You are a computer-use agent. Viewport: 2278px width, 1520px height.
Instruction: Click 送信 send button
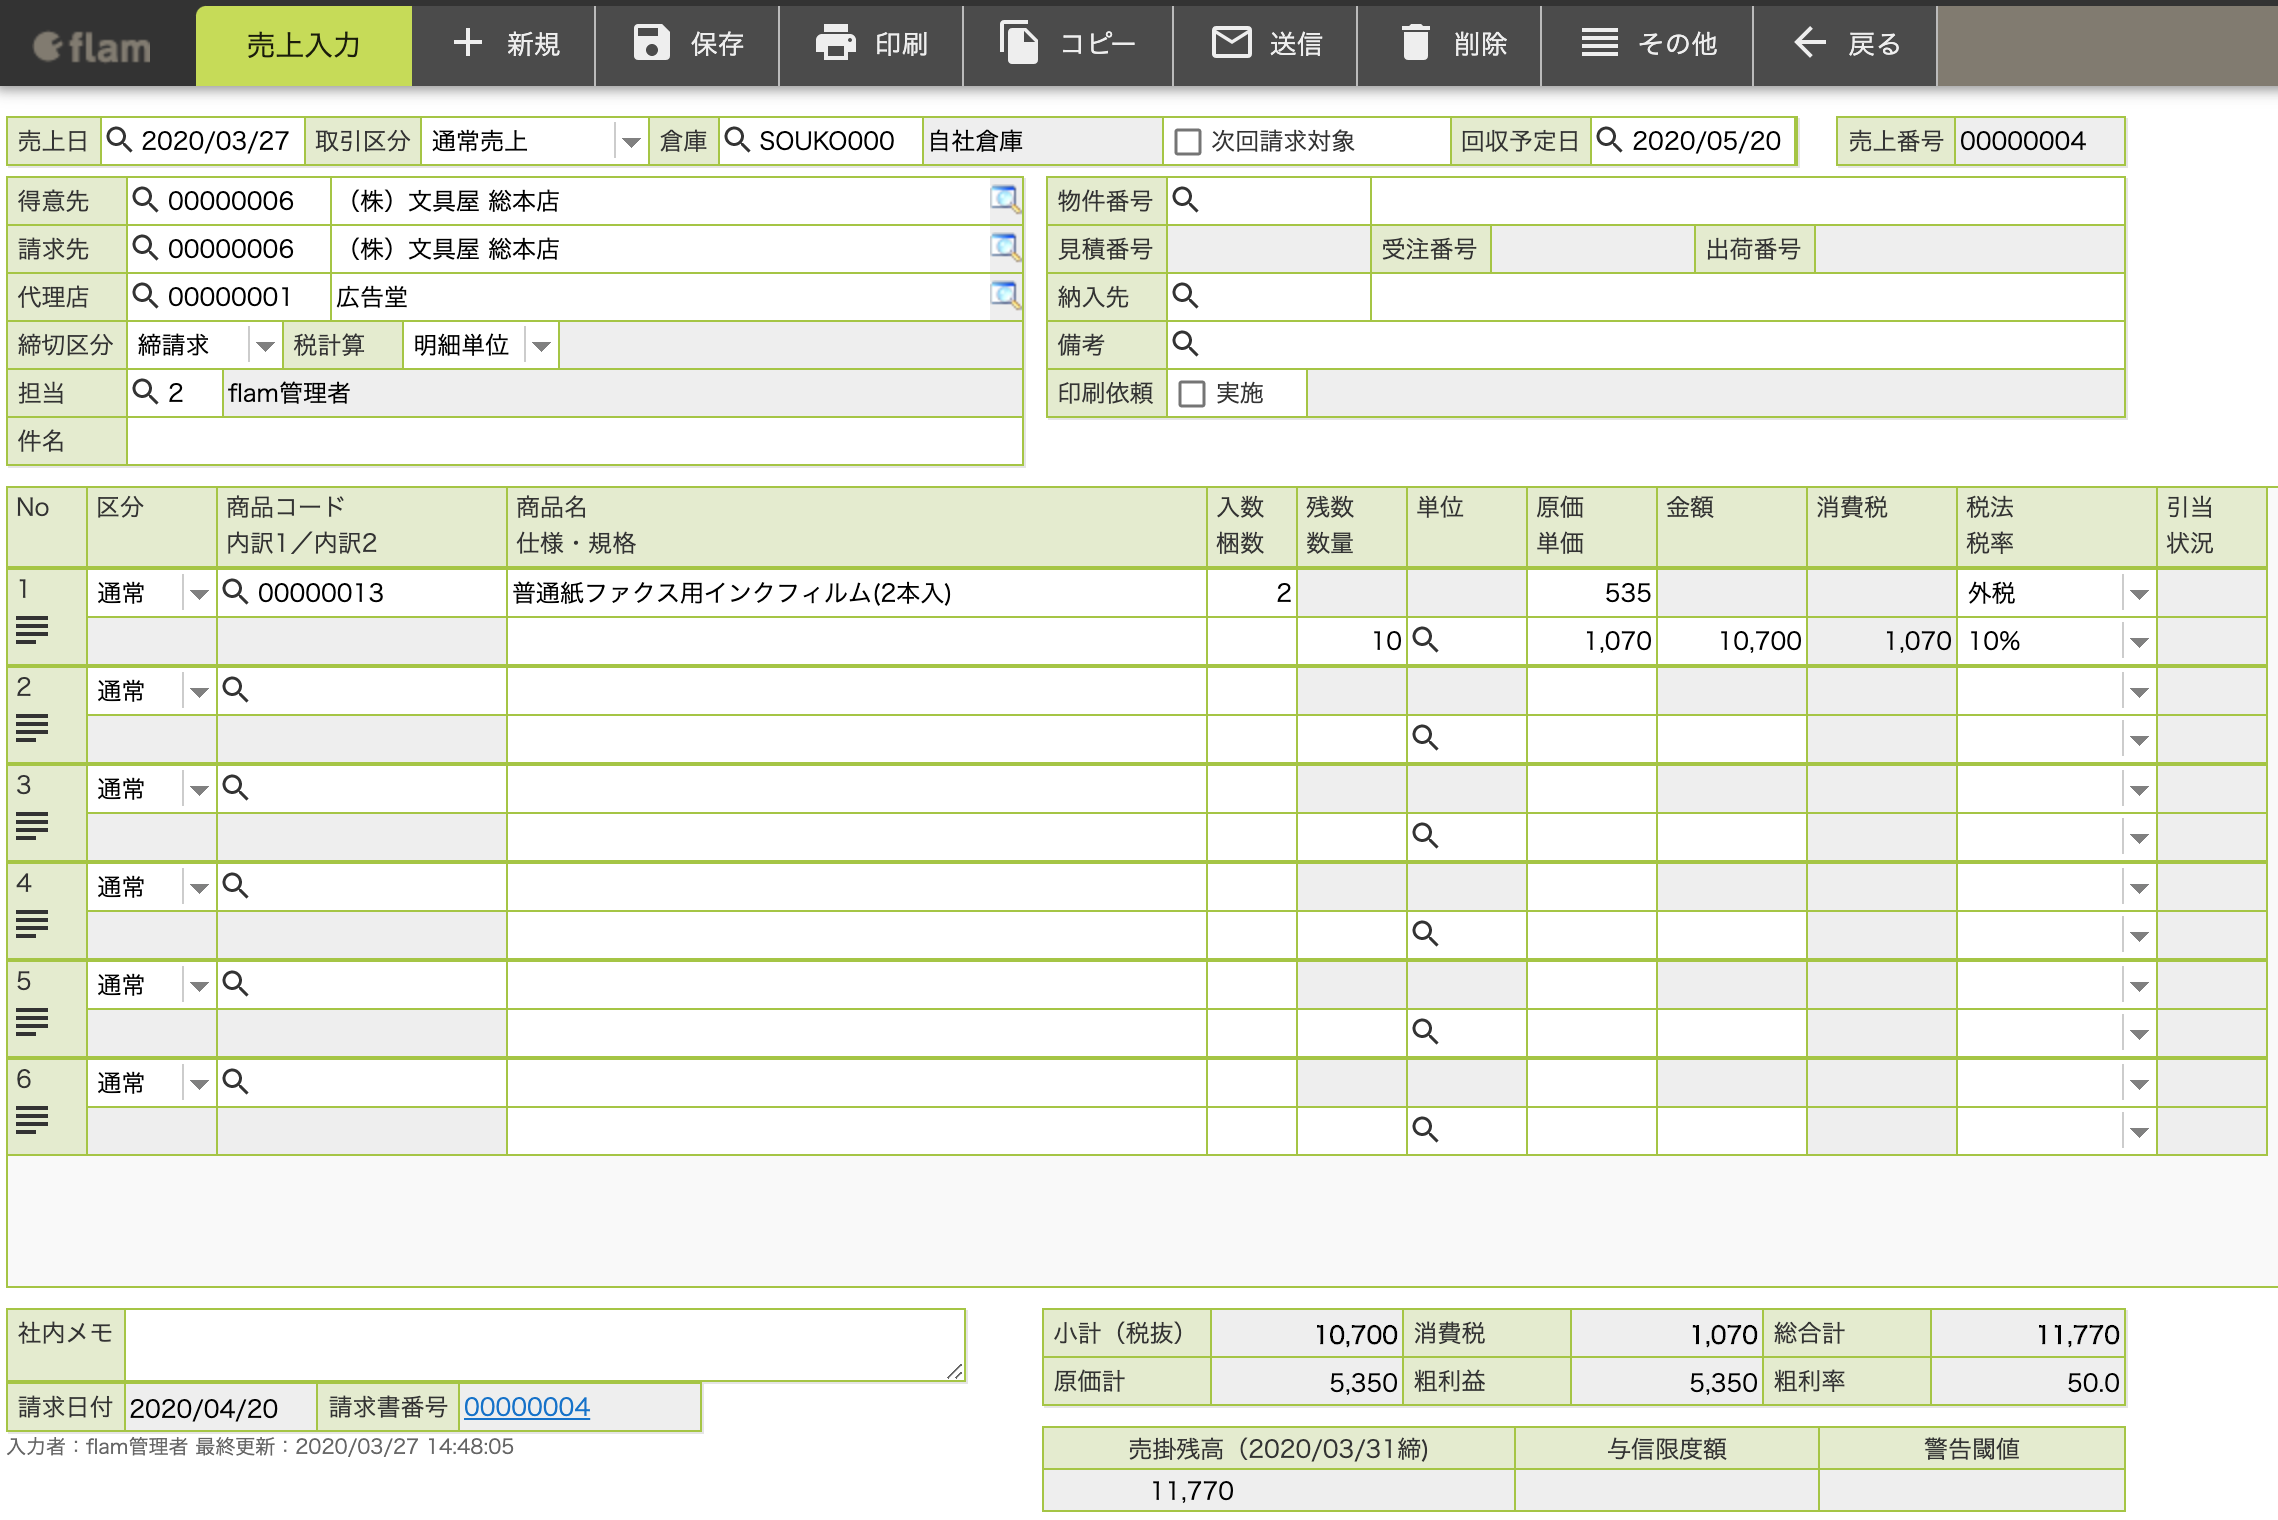pyautogui.click(x=1266, y=45)
